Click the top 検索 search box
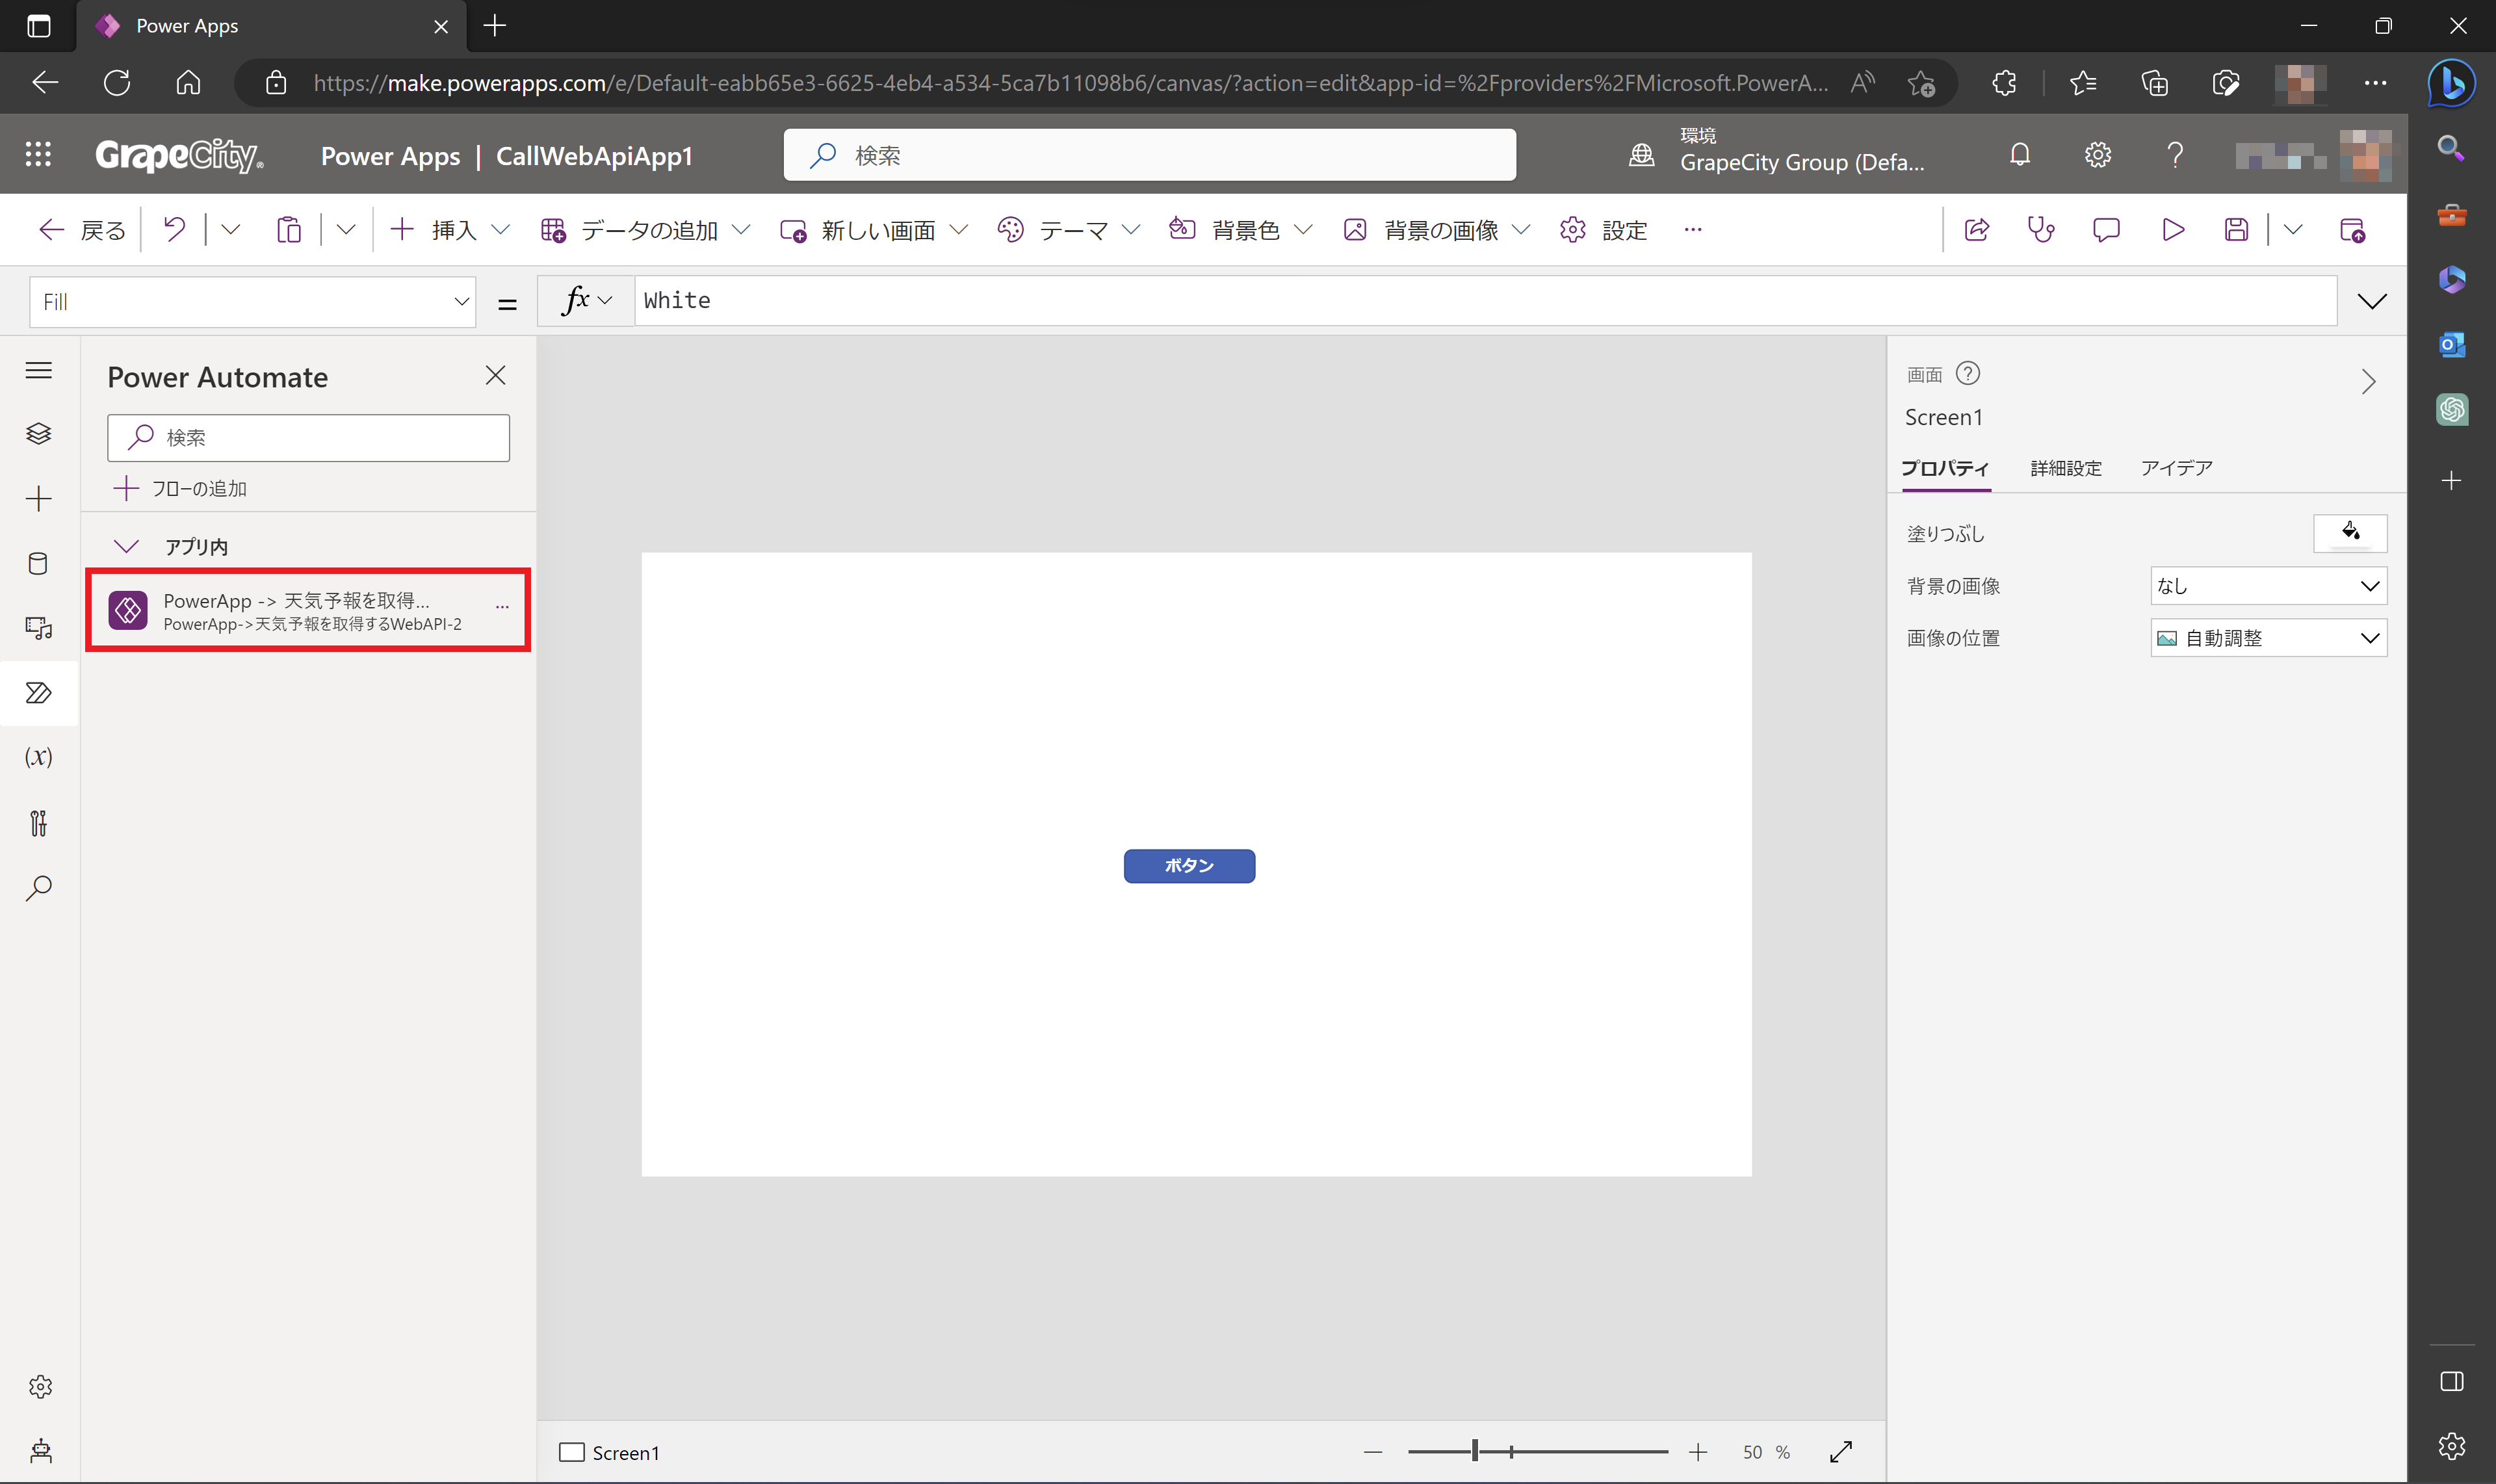Viewport: 2496px width, 1484px height. 1149,155
